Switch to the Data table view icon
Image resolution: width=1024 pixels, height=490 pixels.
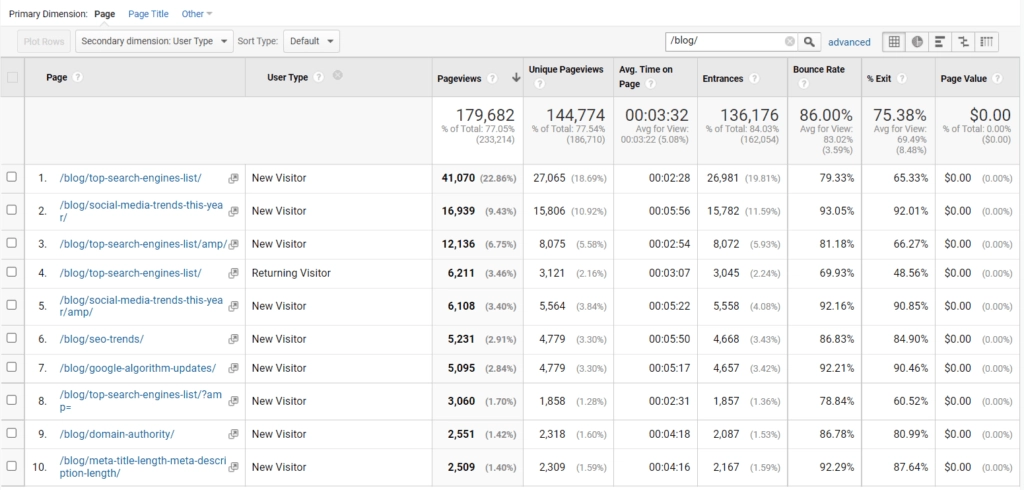pyautogui.click(x=893, y=42)
